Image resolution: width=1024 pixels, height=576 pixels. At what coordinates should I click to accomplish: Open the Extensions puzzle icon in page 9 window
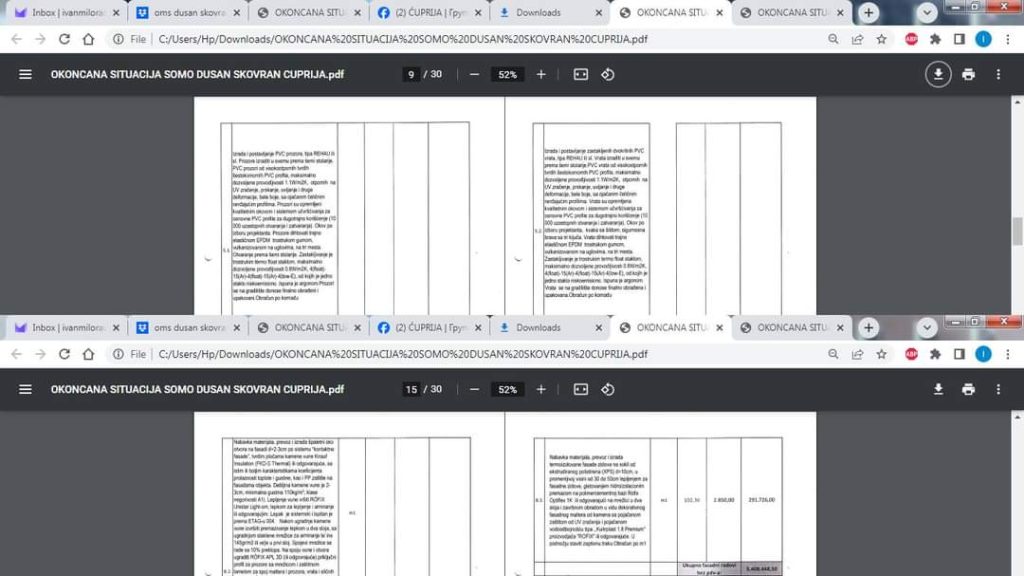point(935,39)
